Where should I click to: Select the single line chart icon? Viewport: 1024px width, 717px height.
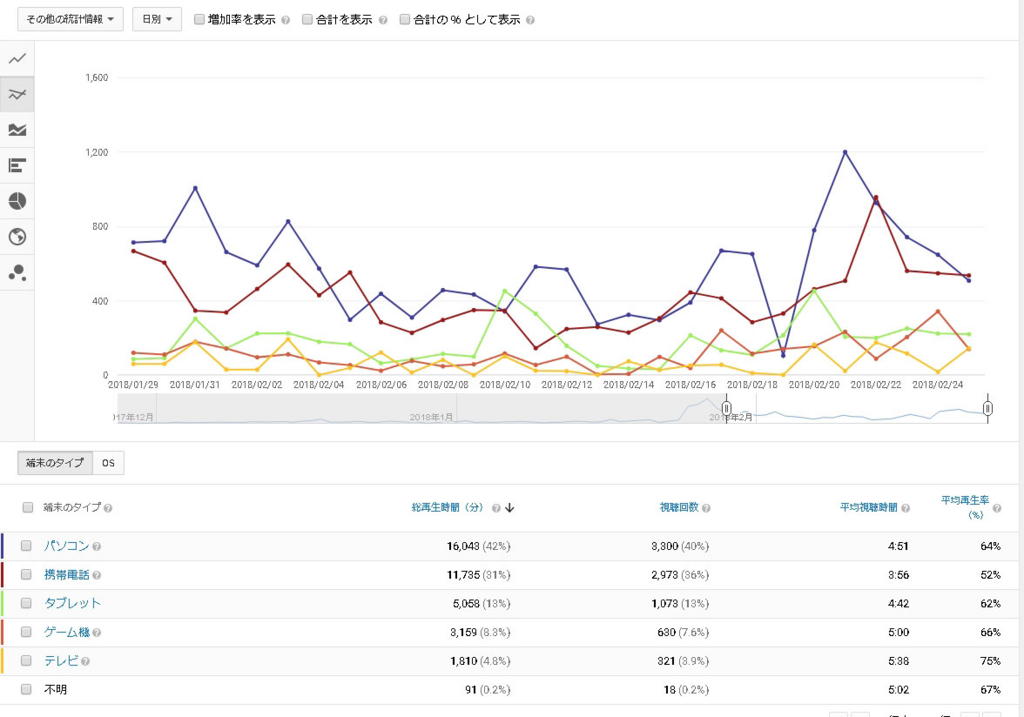[x=17, y=59]
